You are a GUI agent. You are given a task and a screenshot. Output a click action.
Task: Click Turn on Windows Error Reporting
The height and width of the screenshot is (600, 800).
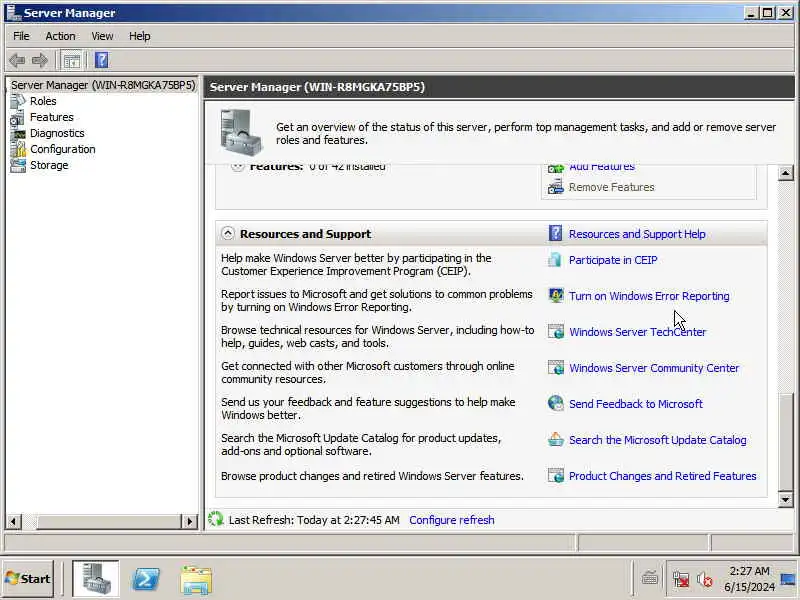tap(649, 296)
